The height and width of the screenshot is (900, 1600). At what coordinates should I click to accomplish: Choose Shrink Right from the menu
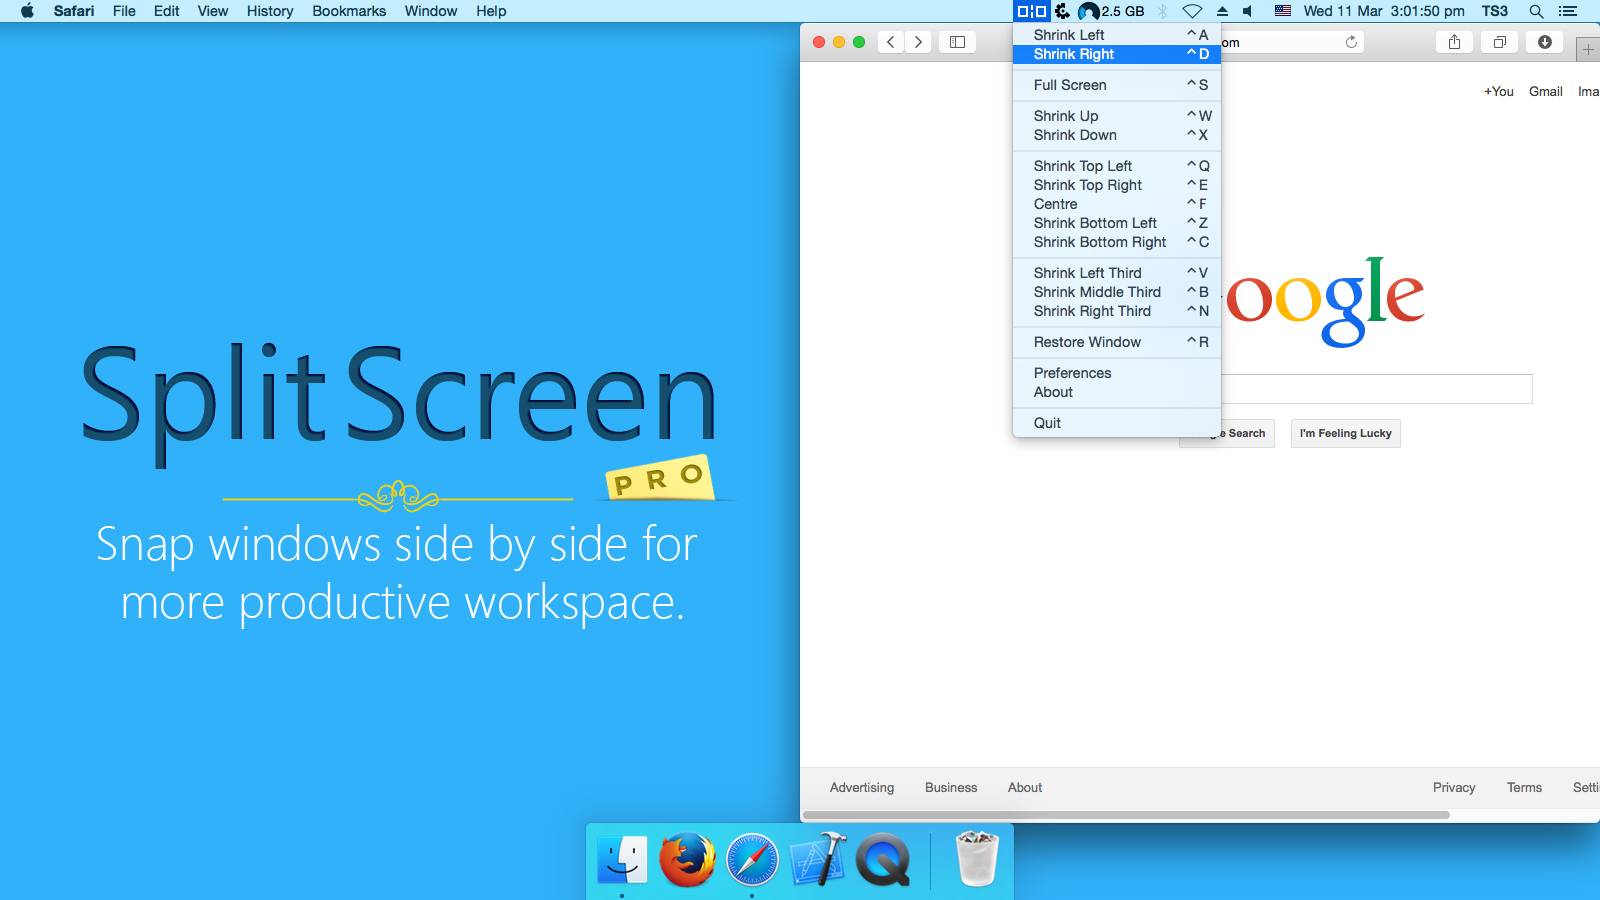[1117, 54]
